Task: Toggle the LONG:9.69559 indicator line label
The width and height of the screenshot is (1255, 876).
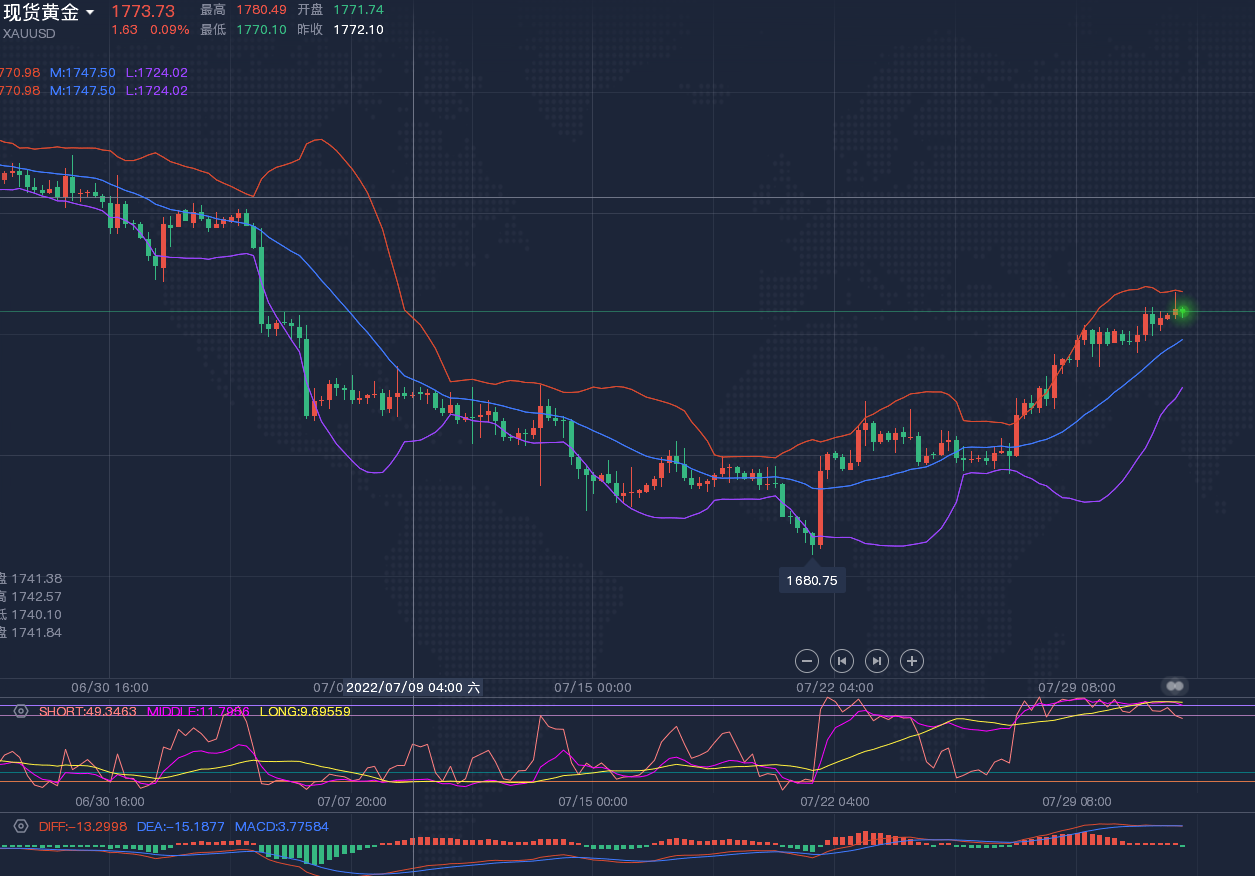Action: 305,711
